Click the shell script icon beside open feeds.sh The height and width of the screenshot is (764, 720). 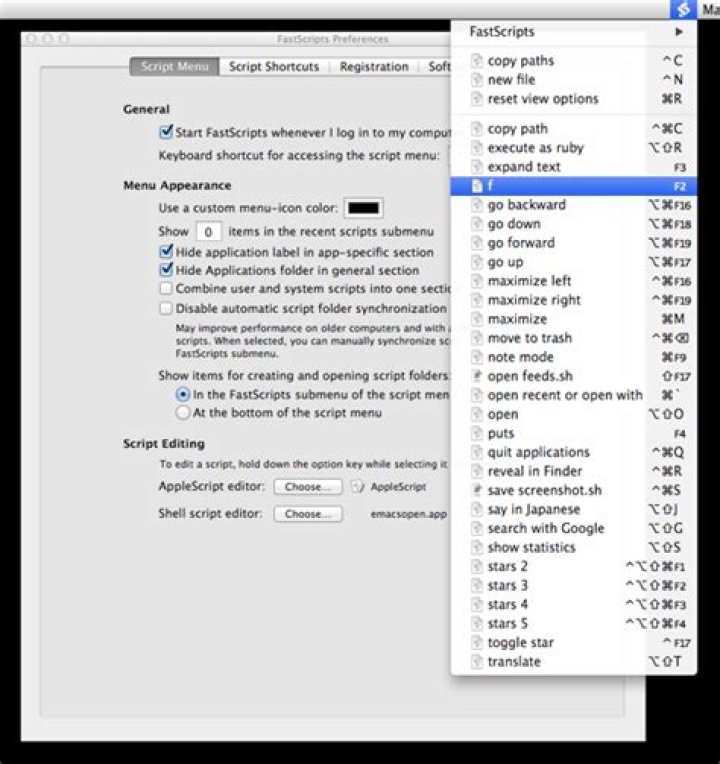(477, 376)
